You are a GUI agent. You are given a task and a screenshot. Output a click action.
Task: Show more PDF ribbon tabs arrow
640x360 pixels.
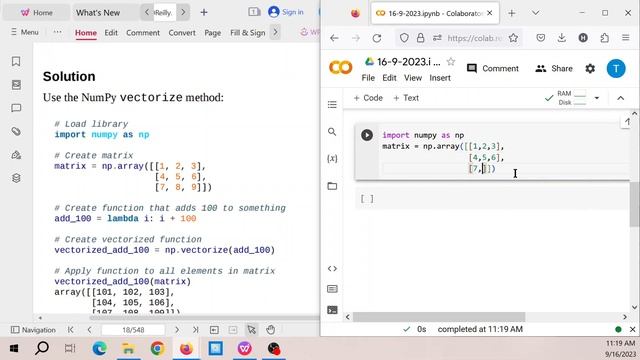tap(276, 32)
